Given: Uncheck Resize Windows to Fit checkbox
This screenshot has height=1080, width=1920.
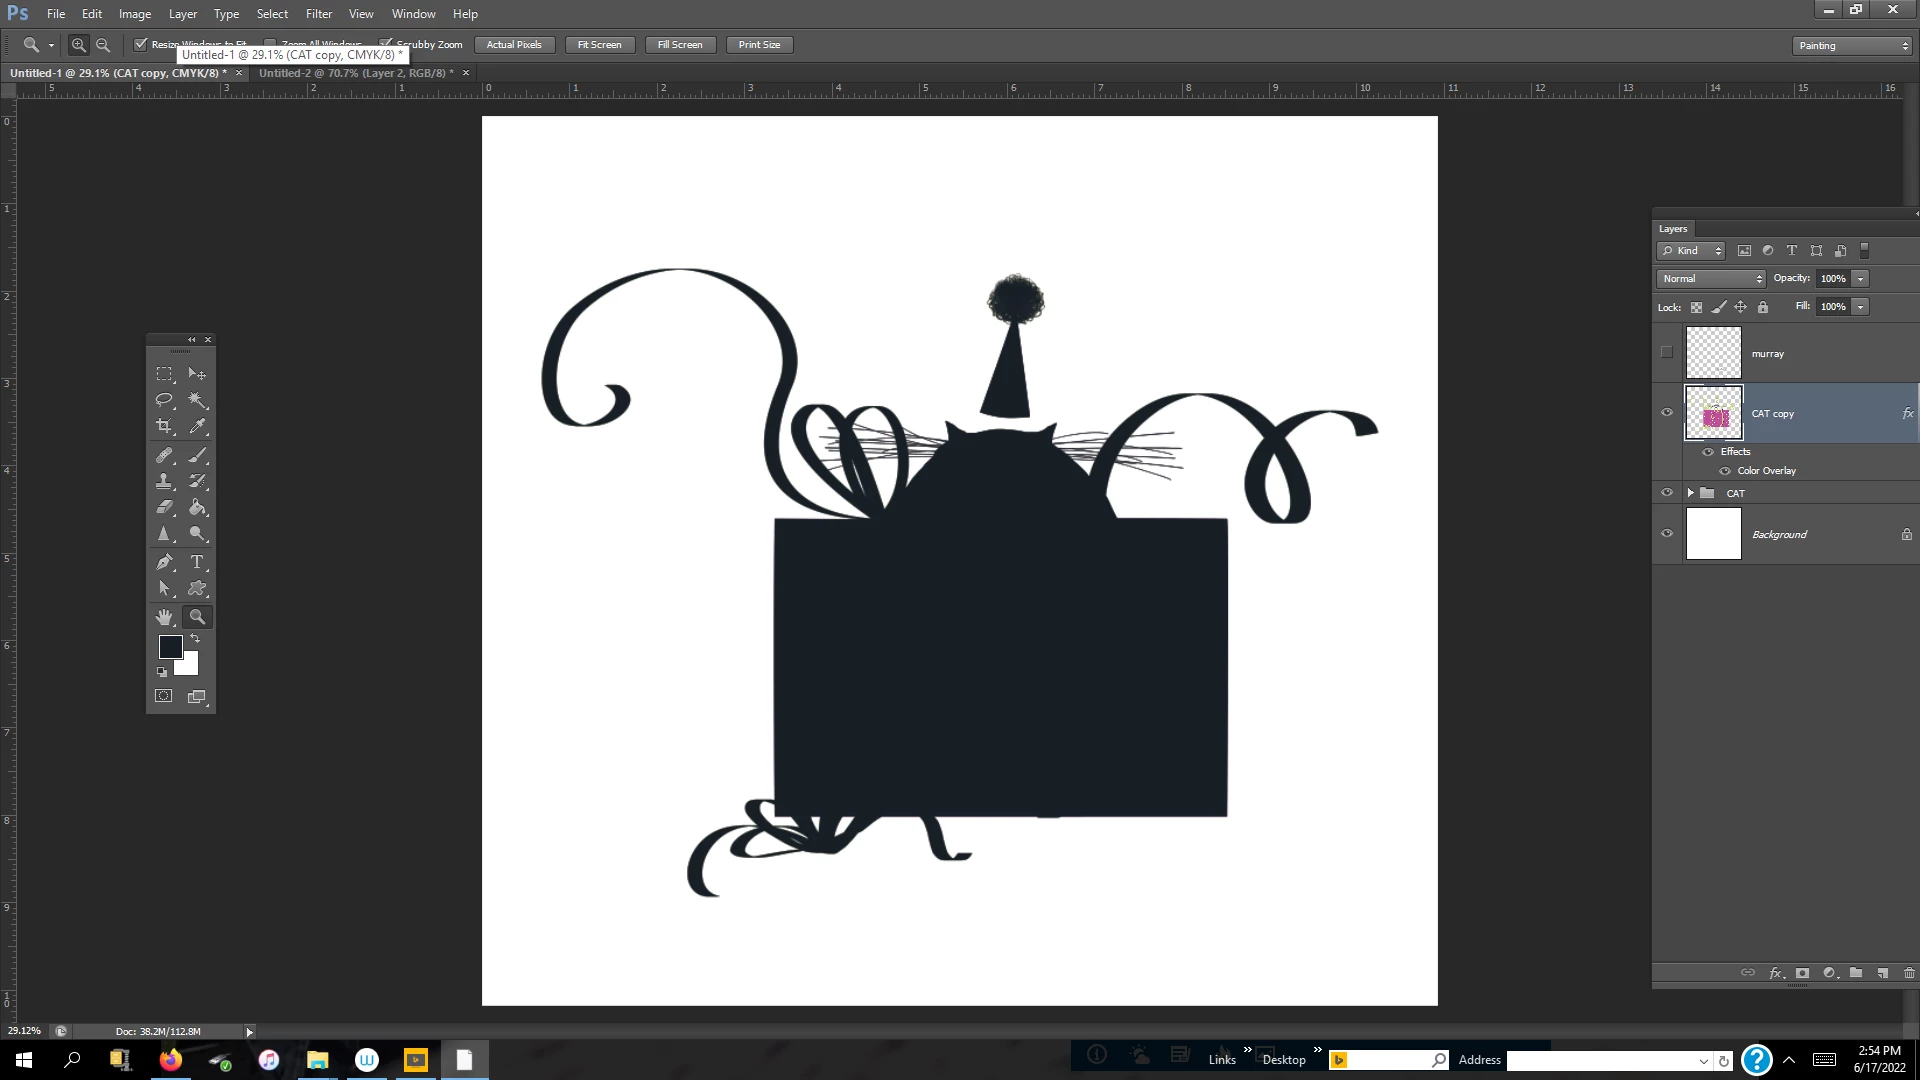Looking at the screenshot, I should pos(141,44).
